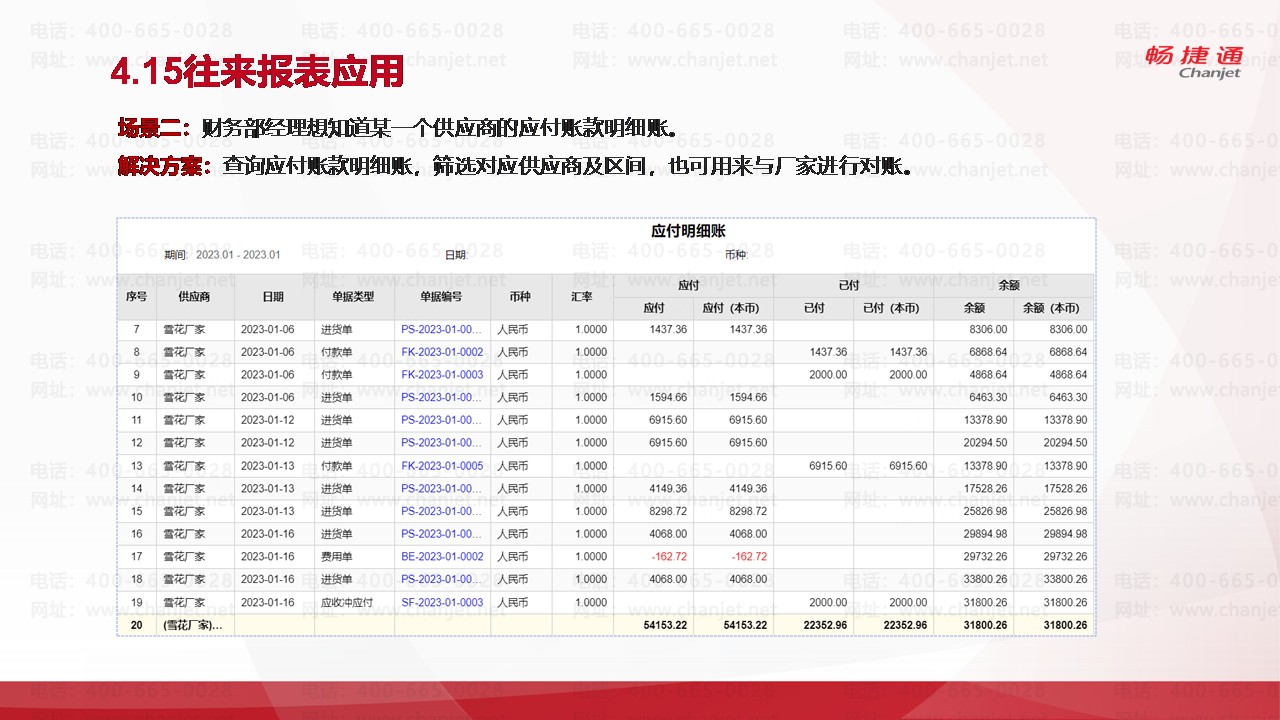Click 31800.26 in row 20 余额 column
Image resolution: width=1280 pixels, height=720 pixels.
tap(986, 625)
